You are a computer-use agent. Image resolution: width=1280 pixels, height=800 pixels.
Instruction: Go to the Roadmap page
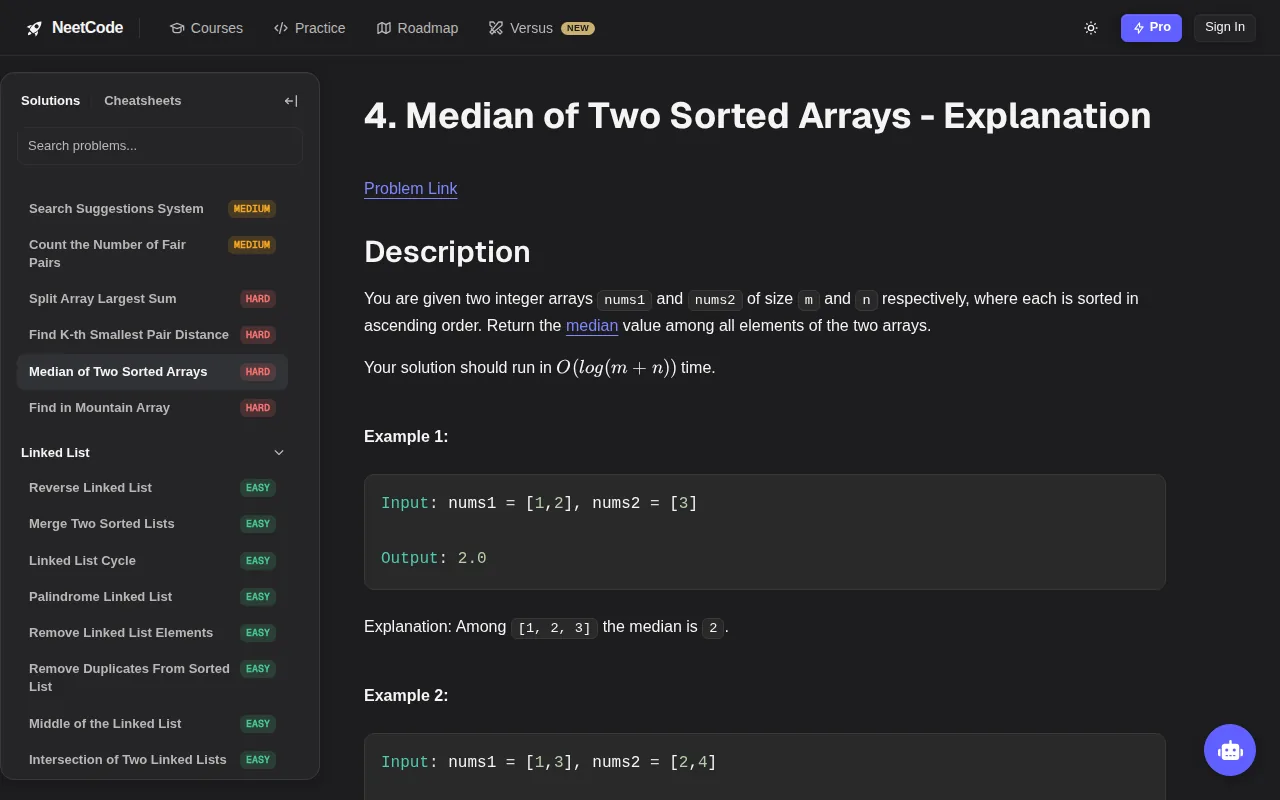pyautogui.click(x=417, y=28)
